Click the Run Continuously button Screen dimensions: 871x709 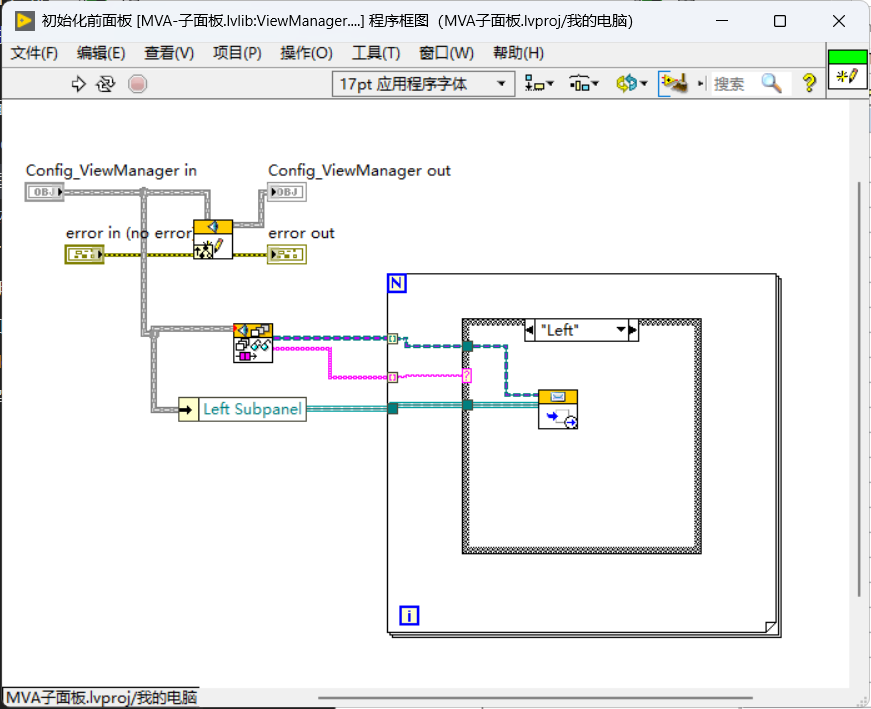[x=105, y=84]
